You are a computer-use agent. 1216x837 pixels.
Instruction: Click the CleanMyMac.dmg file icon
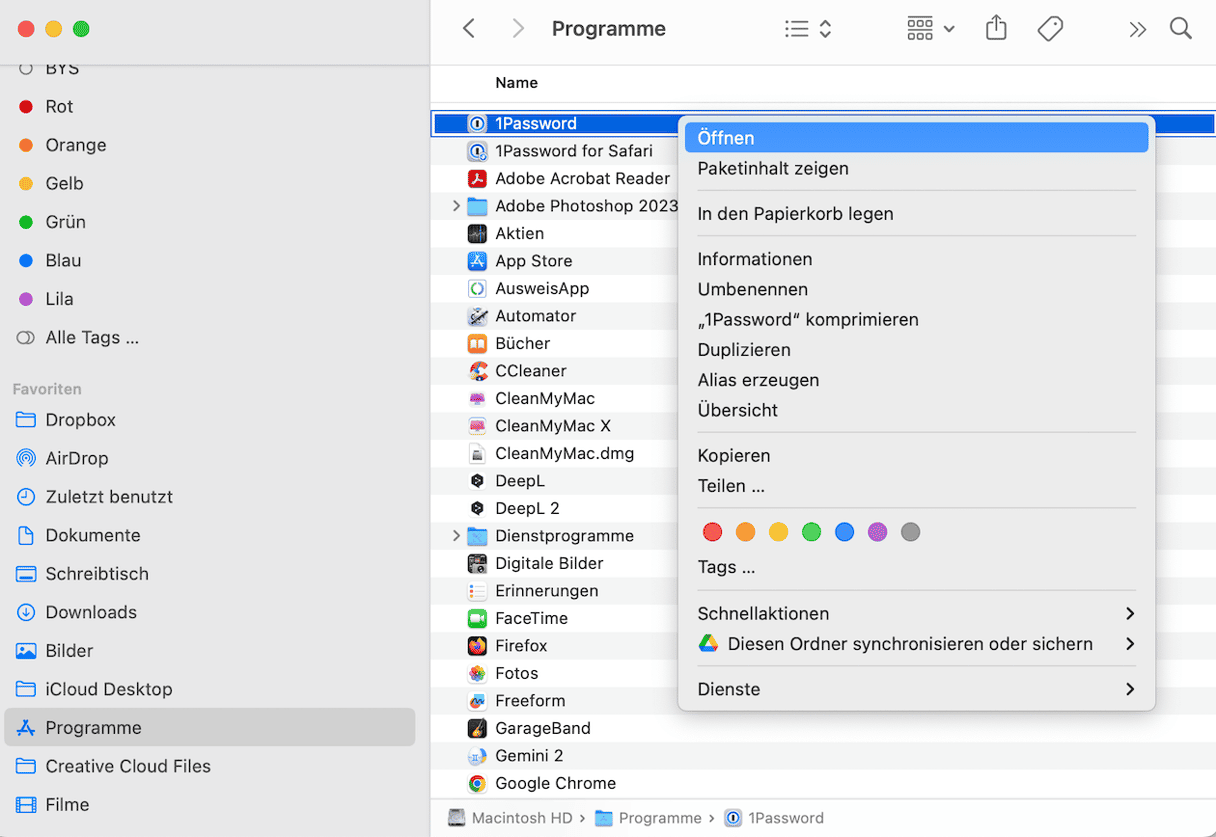(x=477, y=454)
